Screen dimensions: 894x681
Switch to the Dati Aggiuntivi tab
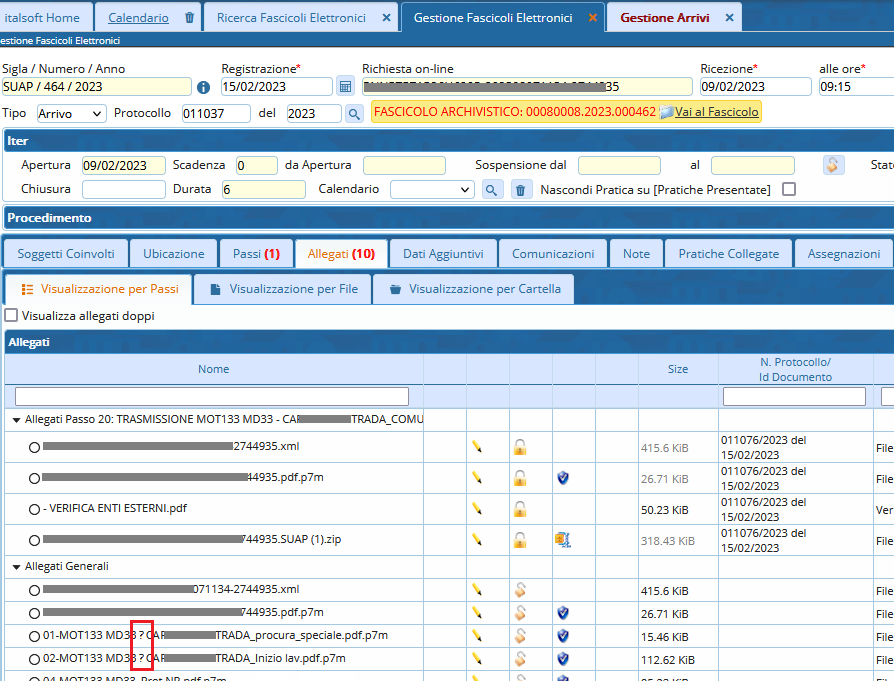click(443, 254)
